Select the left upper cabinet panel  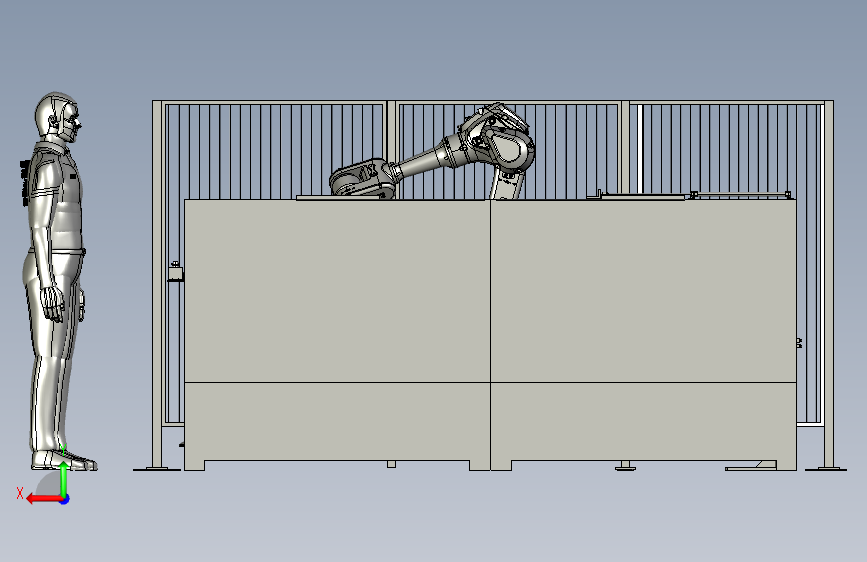337,291
